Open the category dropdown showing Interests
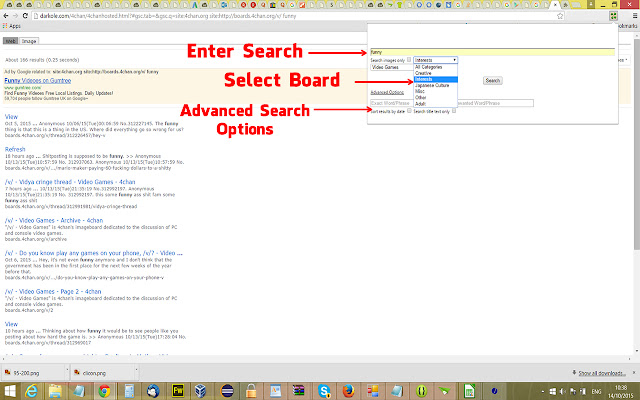Image resolution: width=640 pixels, height=400 pixels. pos(436,60)
